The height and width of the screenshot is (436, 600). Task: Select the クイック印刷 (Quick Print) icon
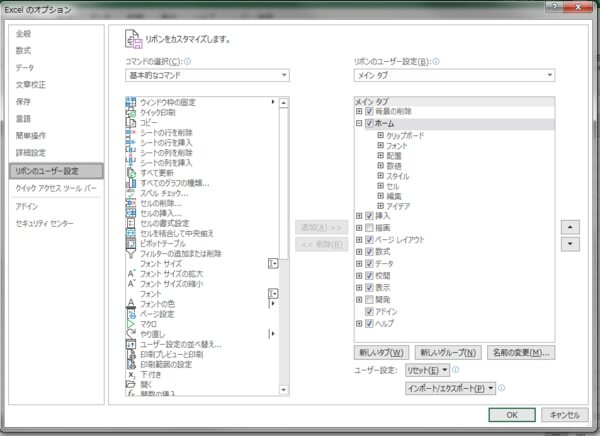tap(131, 112)
